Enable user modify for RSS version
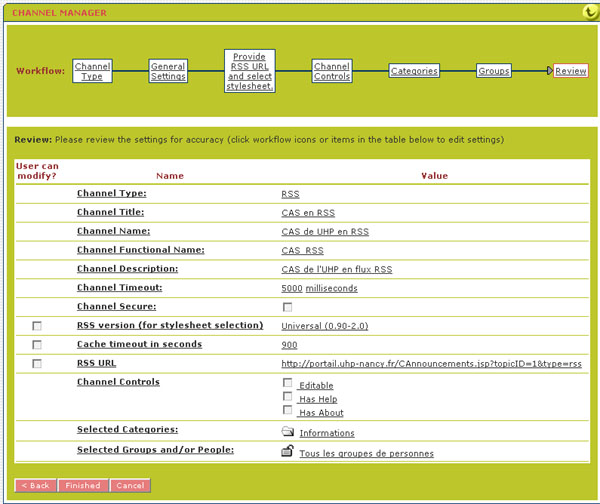The width and height of the screenshot is (600, 504). 37,326
